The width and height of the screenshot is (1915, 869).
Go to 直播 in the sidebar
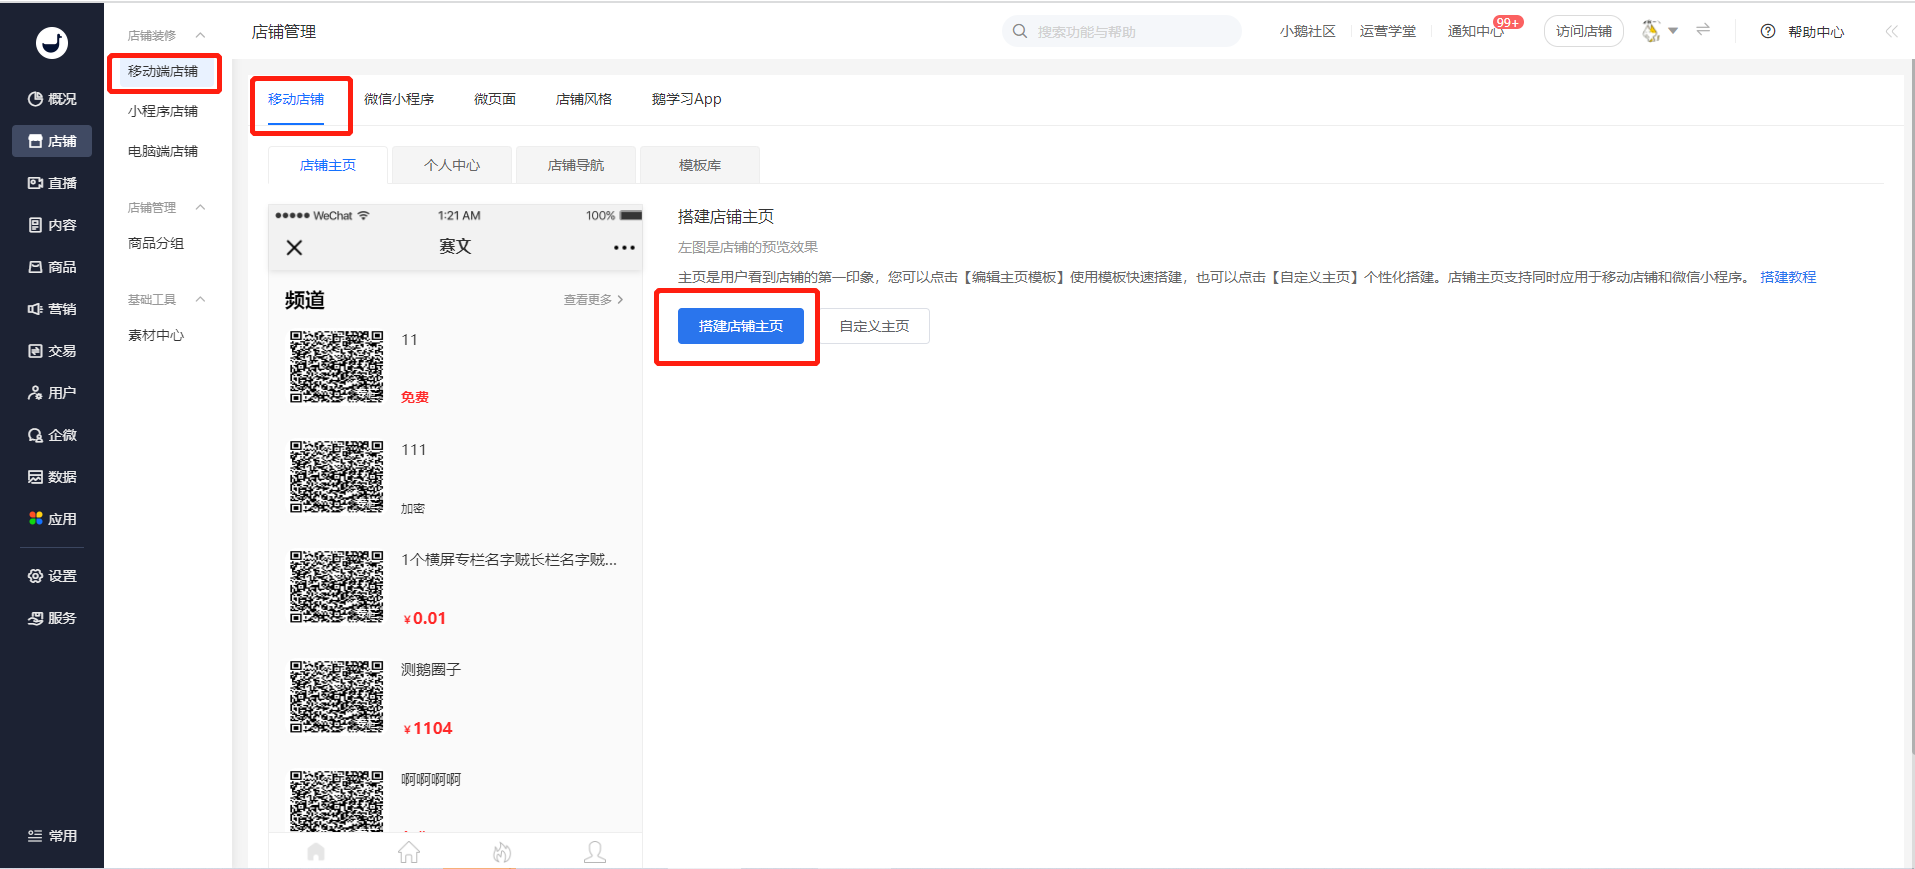[x=52, y=183]
